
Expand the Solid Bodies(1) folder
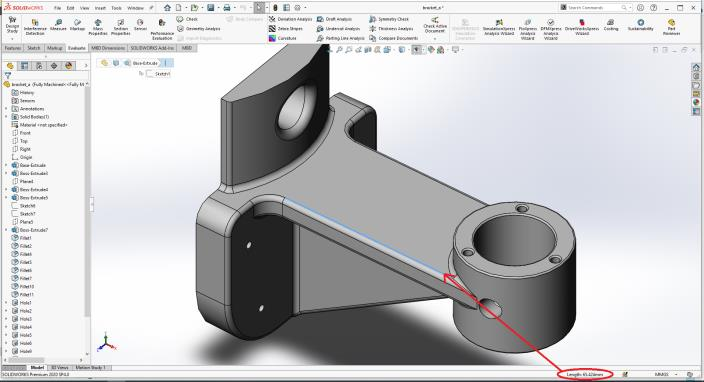tap(6, 117)
